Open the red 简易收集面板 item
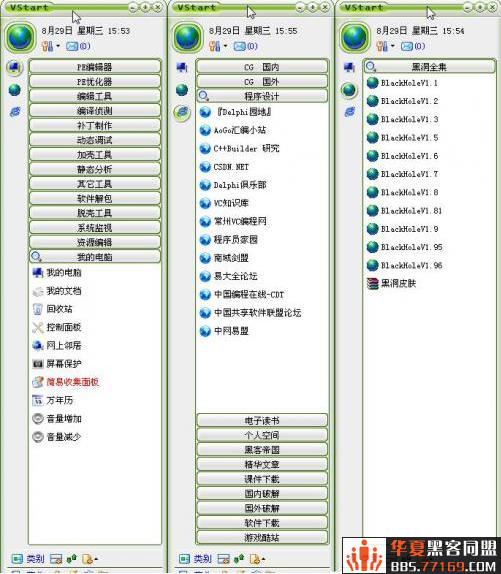This screenshot has width=501, height=574. [x=66, y=382]
